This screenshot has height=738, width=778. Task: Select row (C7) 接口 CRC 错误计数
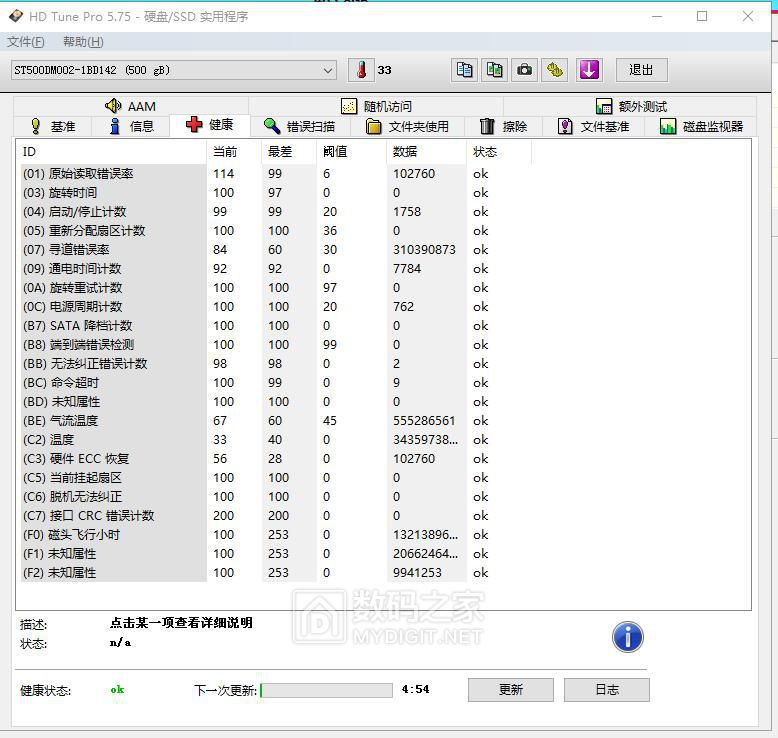pyautogui.click(x=274, y=516)
